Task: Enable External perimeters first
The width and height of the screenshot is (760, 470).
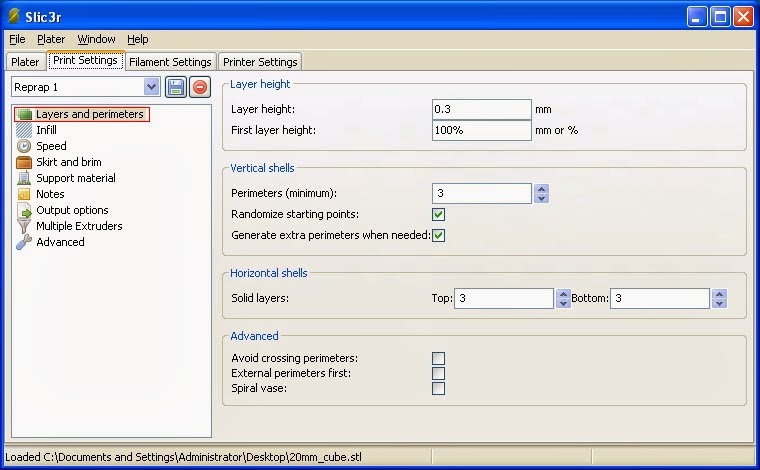Action: coord(439,373)
